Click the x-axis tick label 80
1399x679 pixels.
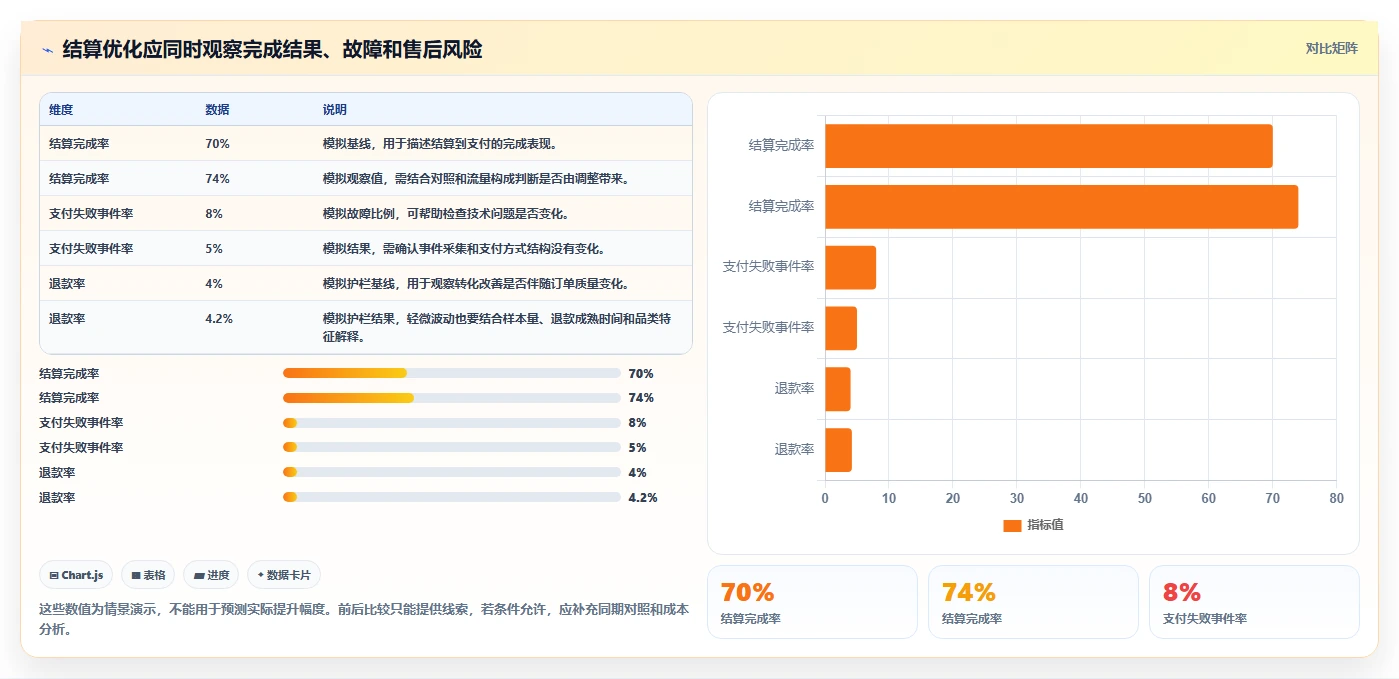[1336, 498]
